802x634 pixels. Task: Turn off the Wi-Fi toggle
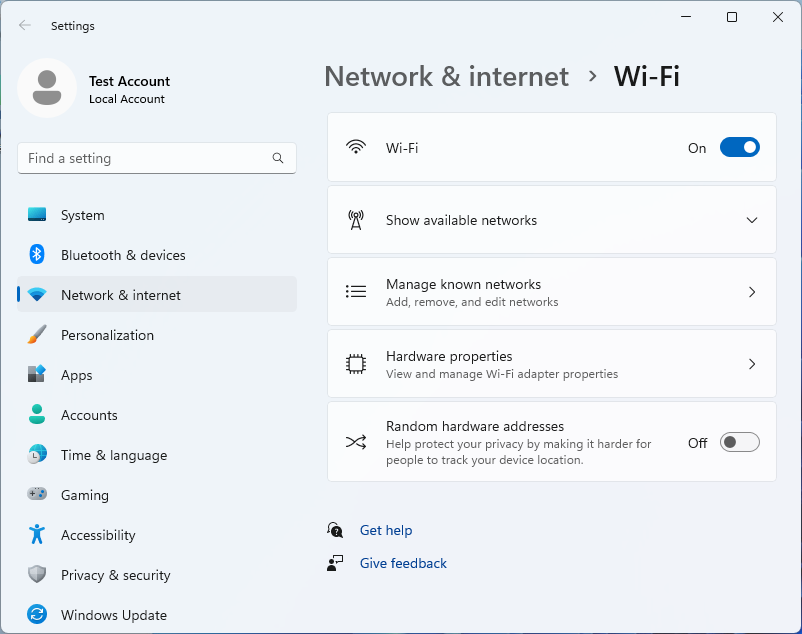pyautogui.click(x=740, y=147)
